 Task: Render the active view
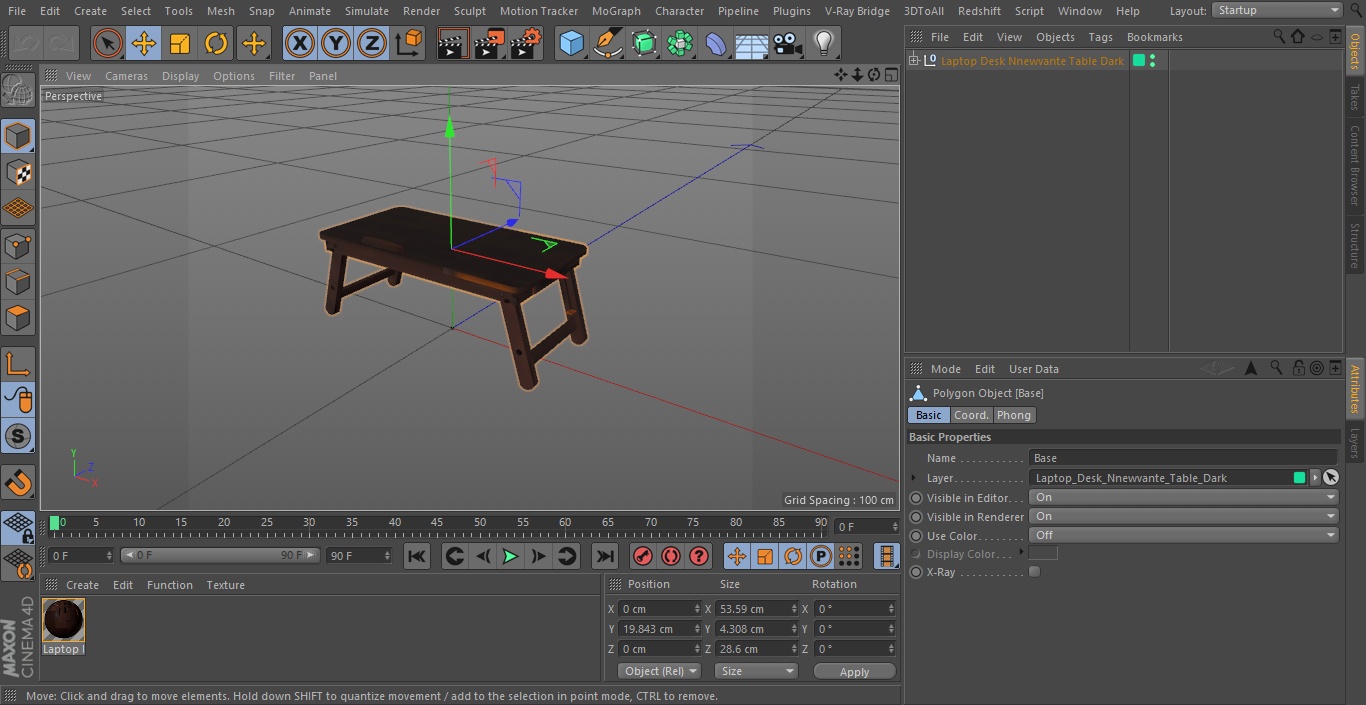pyautogui.click(x=453, y=43)
